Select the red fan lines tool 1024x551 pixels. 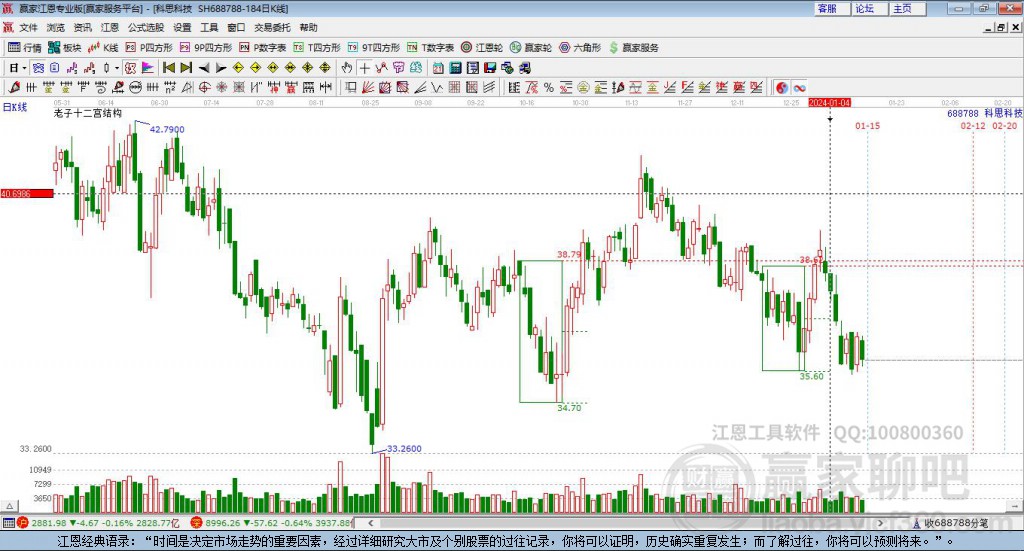[x=368, y=87]
